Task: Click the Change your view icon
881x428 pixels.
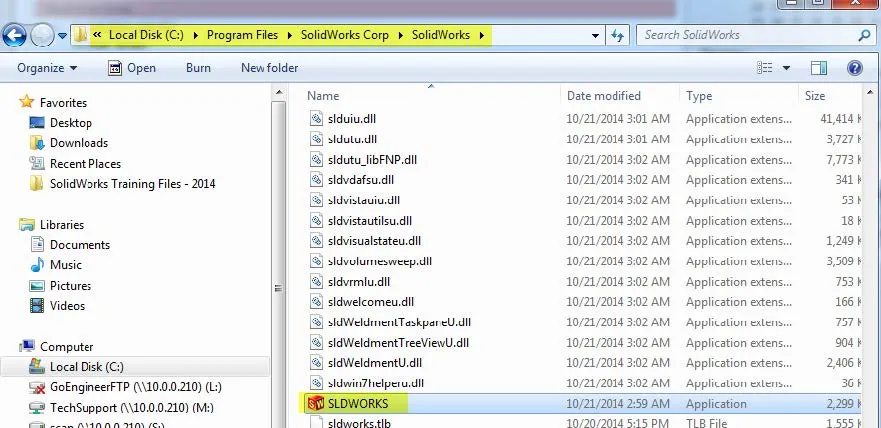Action: [765, 68]
